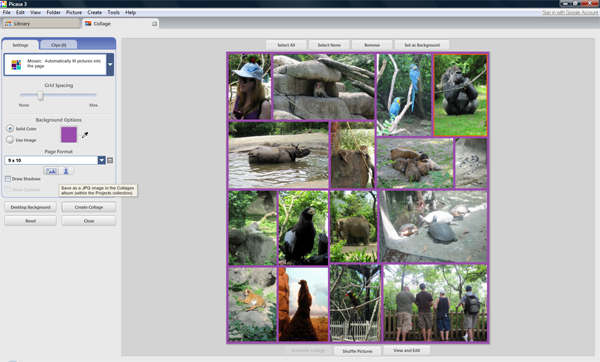Expand the Mosaic collage type dropdown

pyautogui.click(x=110, y=64)
